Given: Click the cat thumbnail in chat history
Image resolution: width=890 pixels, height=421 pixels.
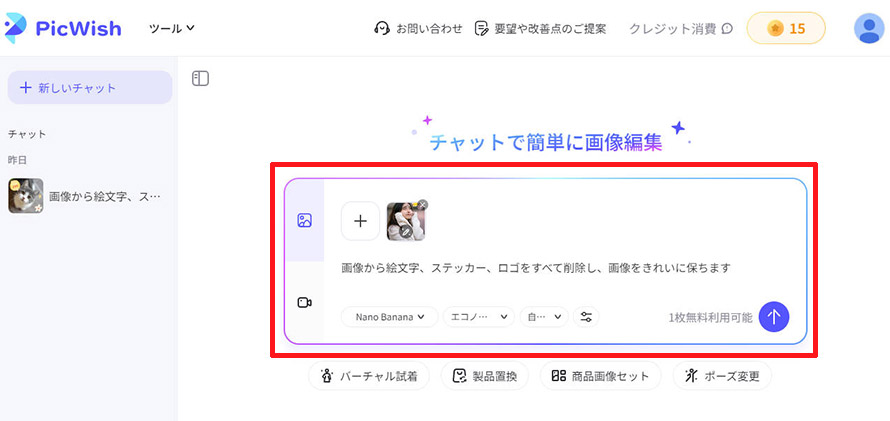Looking at the screenshot, I should [x=26, y=196].
